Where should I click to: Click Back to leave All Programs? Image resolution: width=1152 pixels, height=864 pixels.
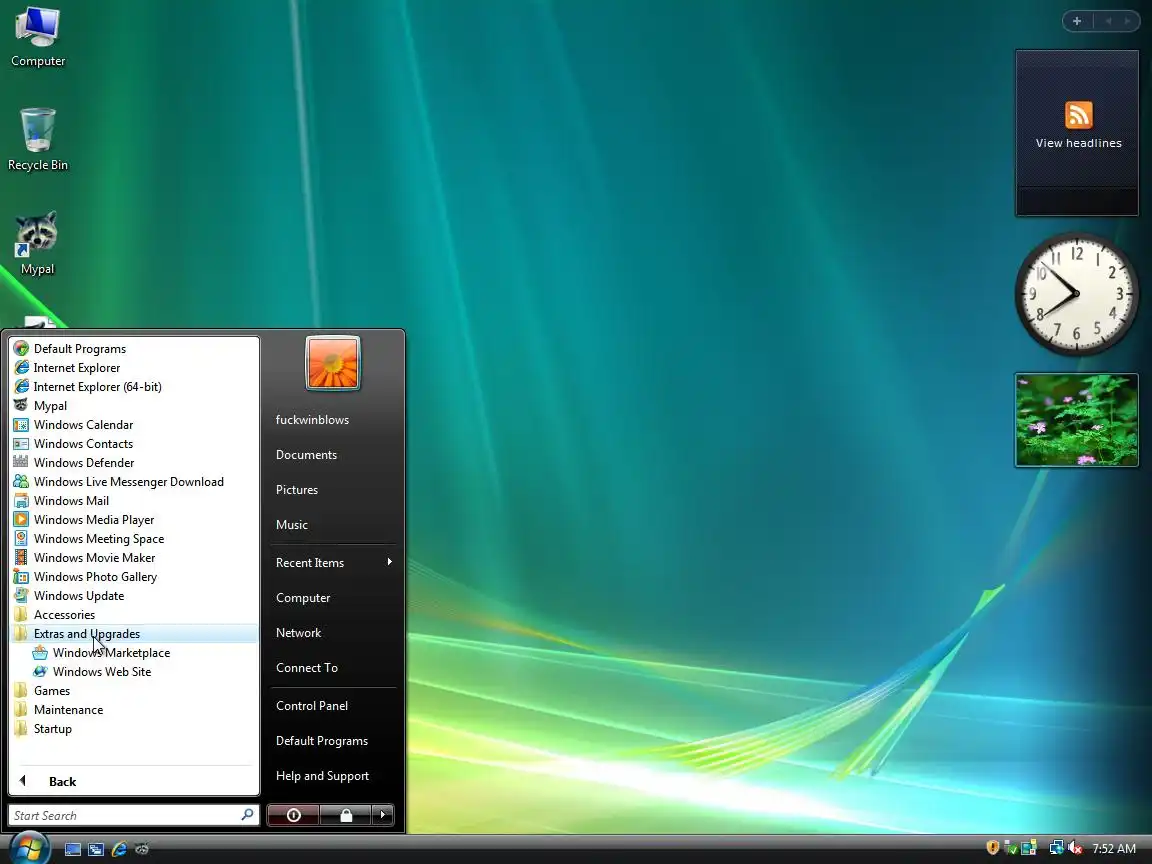(x=134, y=782)
